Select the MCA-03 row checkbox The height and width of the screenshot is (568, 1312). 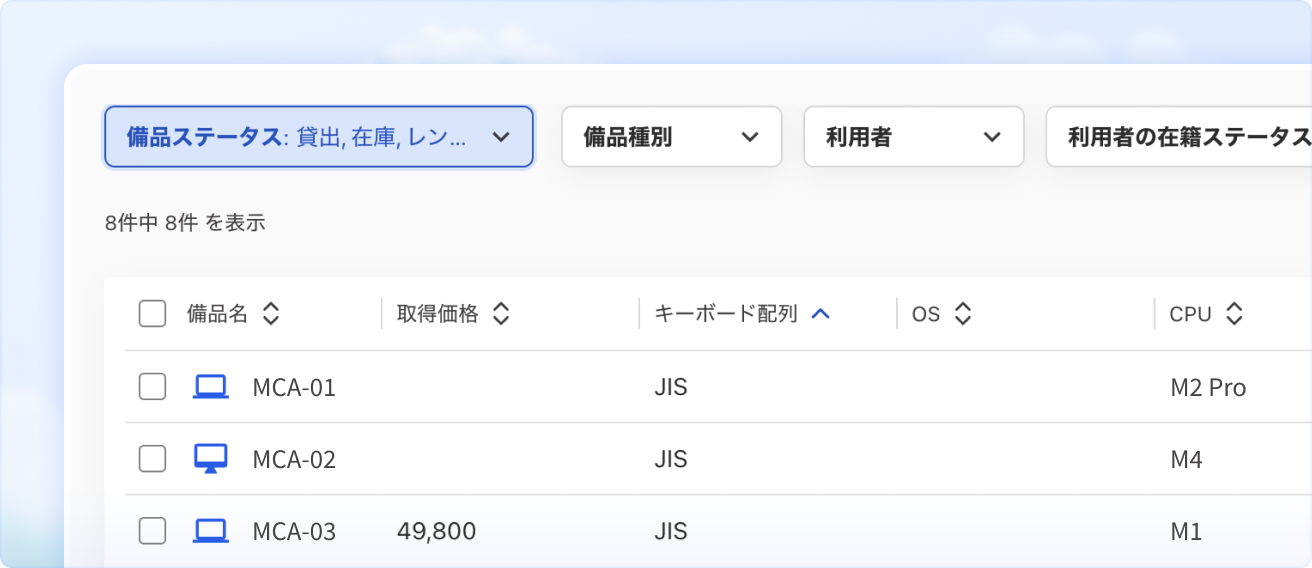click(x=152, y=531)
